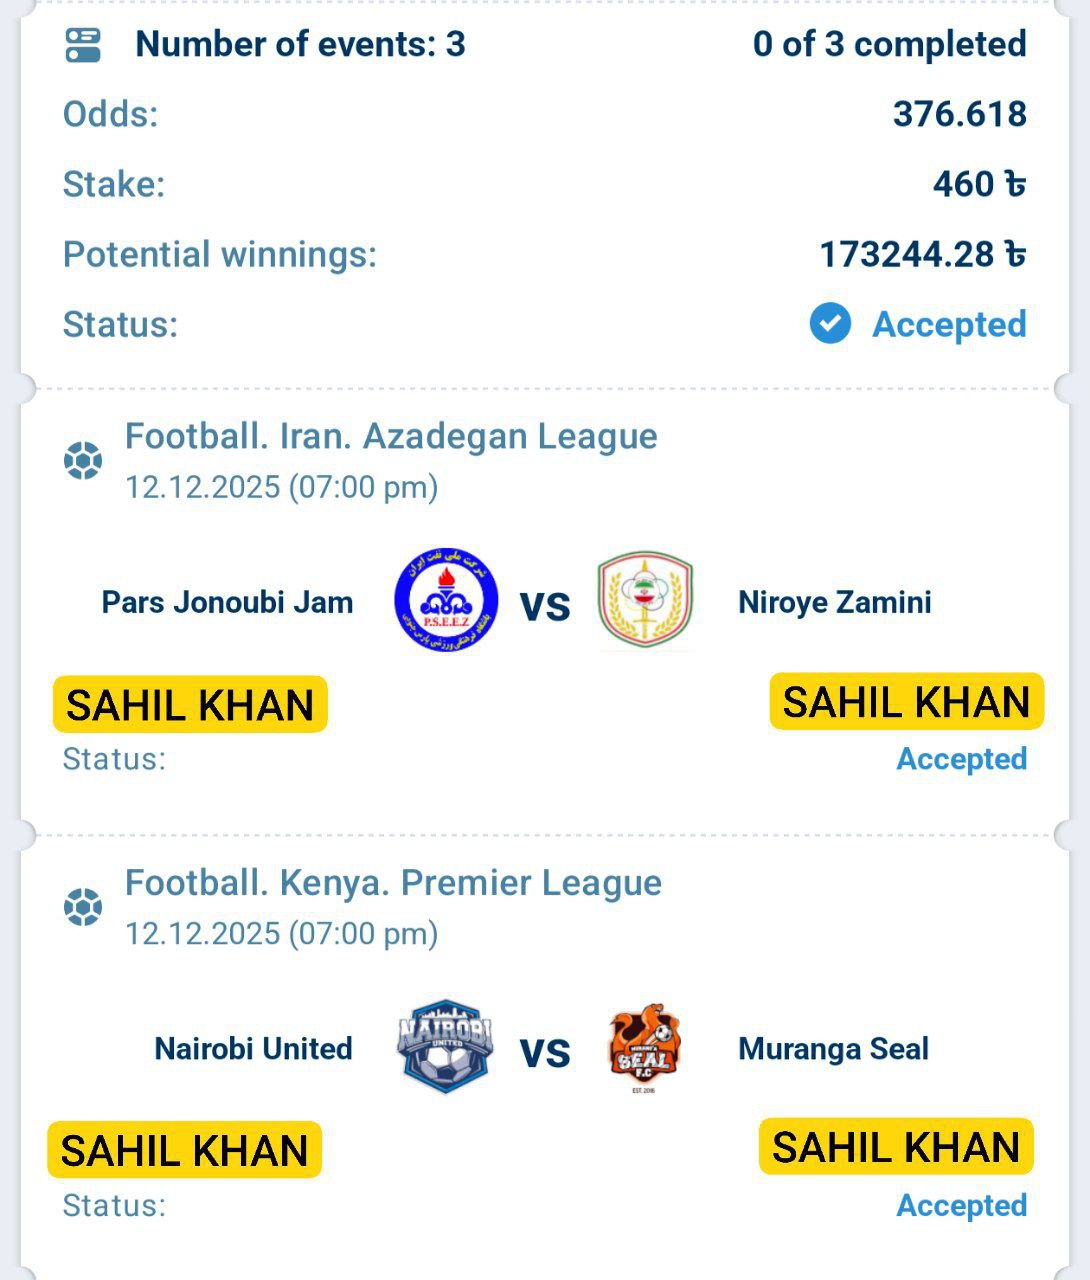Viewport: 1090px width, 1280px height.
Task: Tap the football icon beside Kenya Premier League
Action: (x=83, y=907)
